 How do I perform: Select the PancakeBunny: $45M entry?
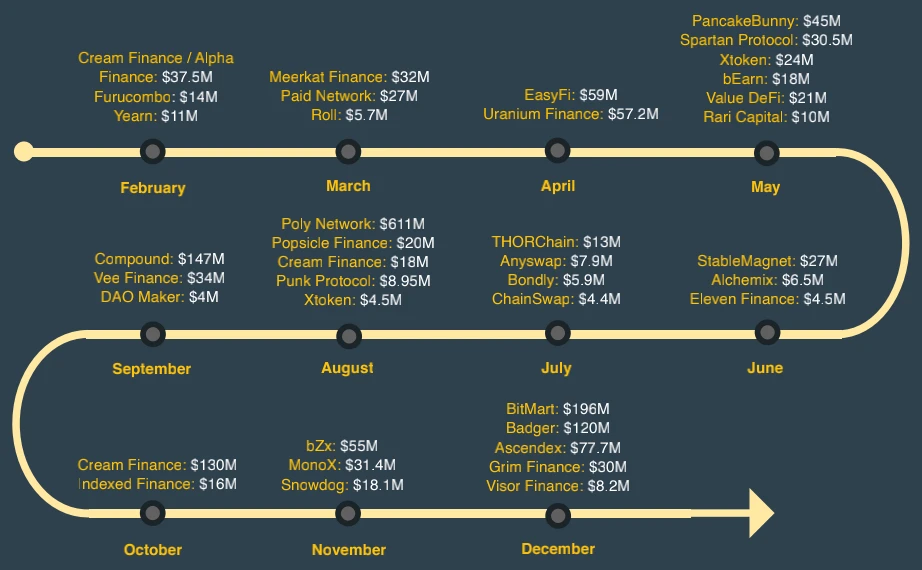[x=766, y=21]
